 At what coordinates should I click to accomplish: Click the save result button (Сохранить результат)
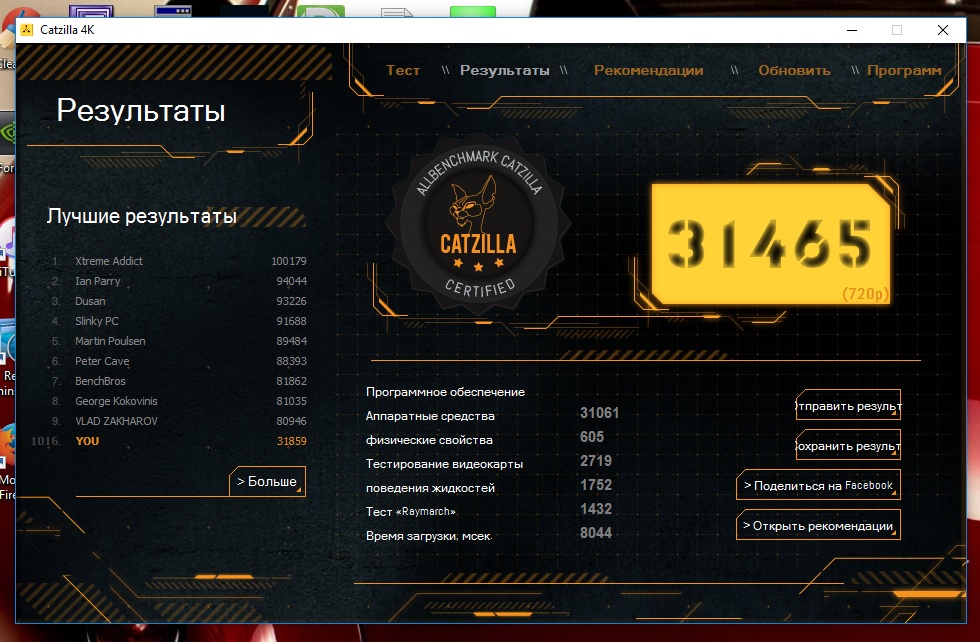848,446
